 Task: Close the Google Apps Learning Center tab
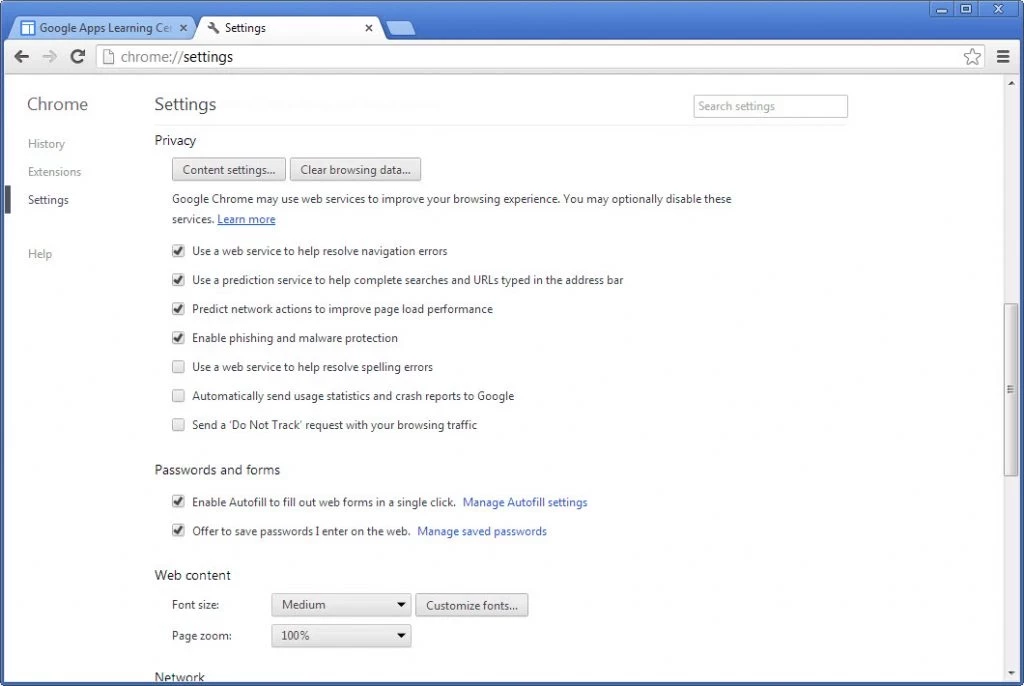(182, 28)
